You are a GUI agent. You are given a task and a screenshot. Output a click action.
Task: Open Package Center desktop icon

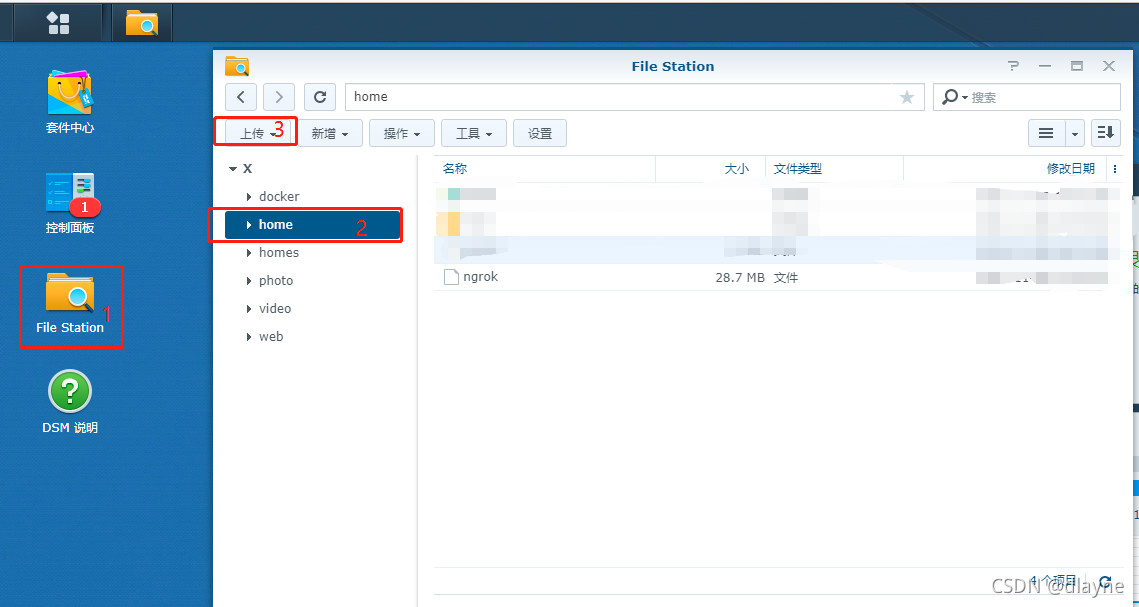[x=70, y=102]
